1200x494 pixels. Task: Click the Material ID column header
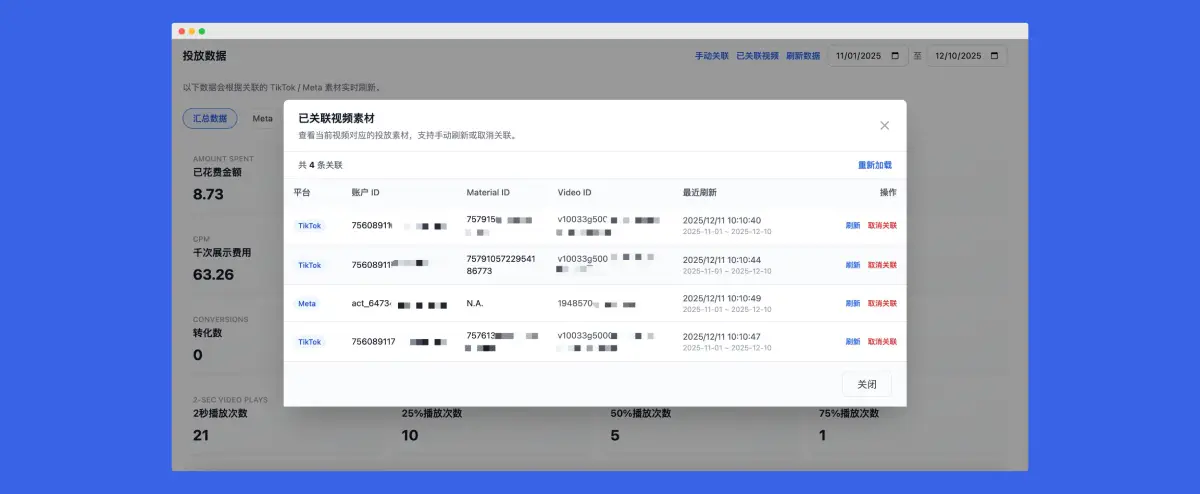coord(488,192)
